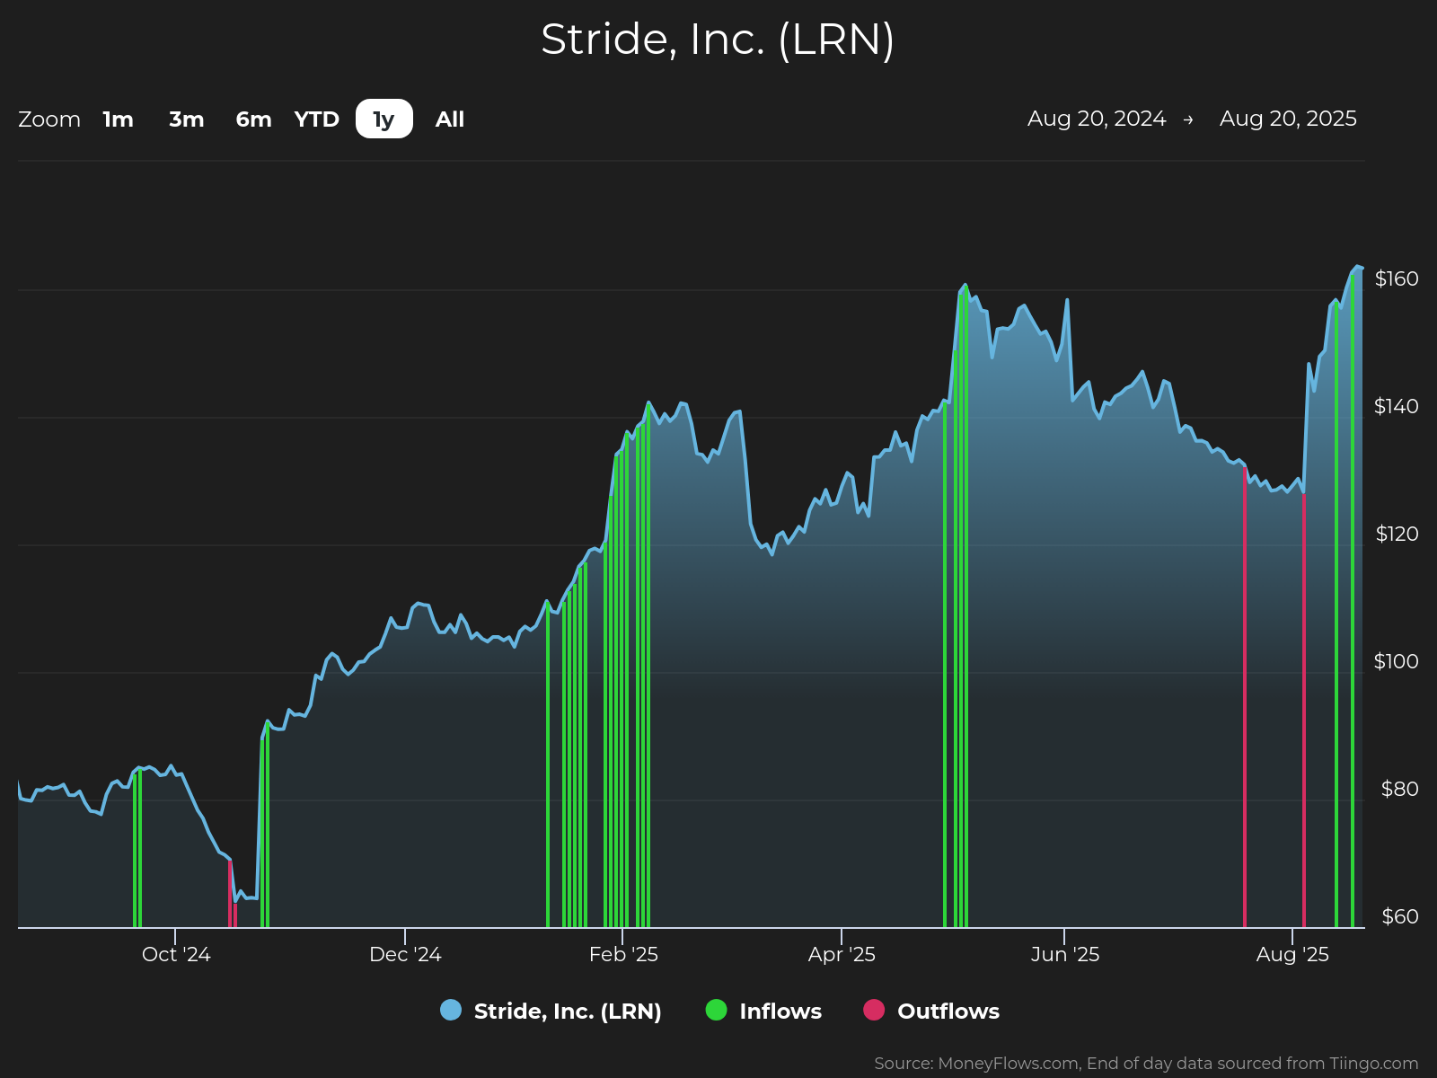Click the Feb '25 axis label
Viewport: 1437px width, 1078px height.
(623, 954)
